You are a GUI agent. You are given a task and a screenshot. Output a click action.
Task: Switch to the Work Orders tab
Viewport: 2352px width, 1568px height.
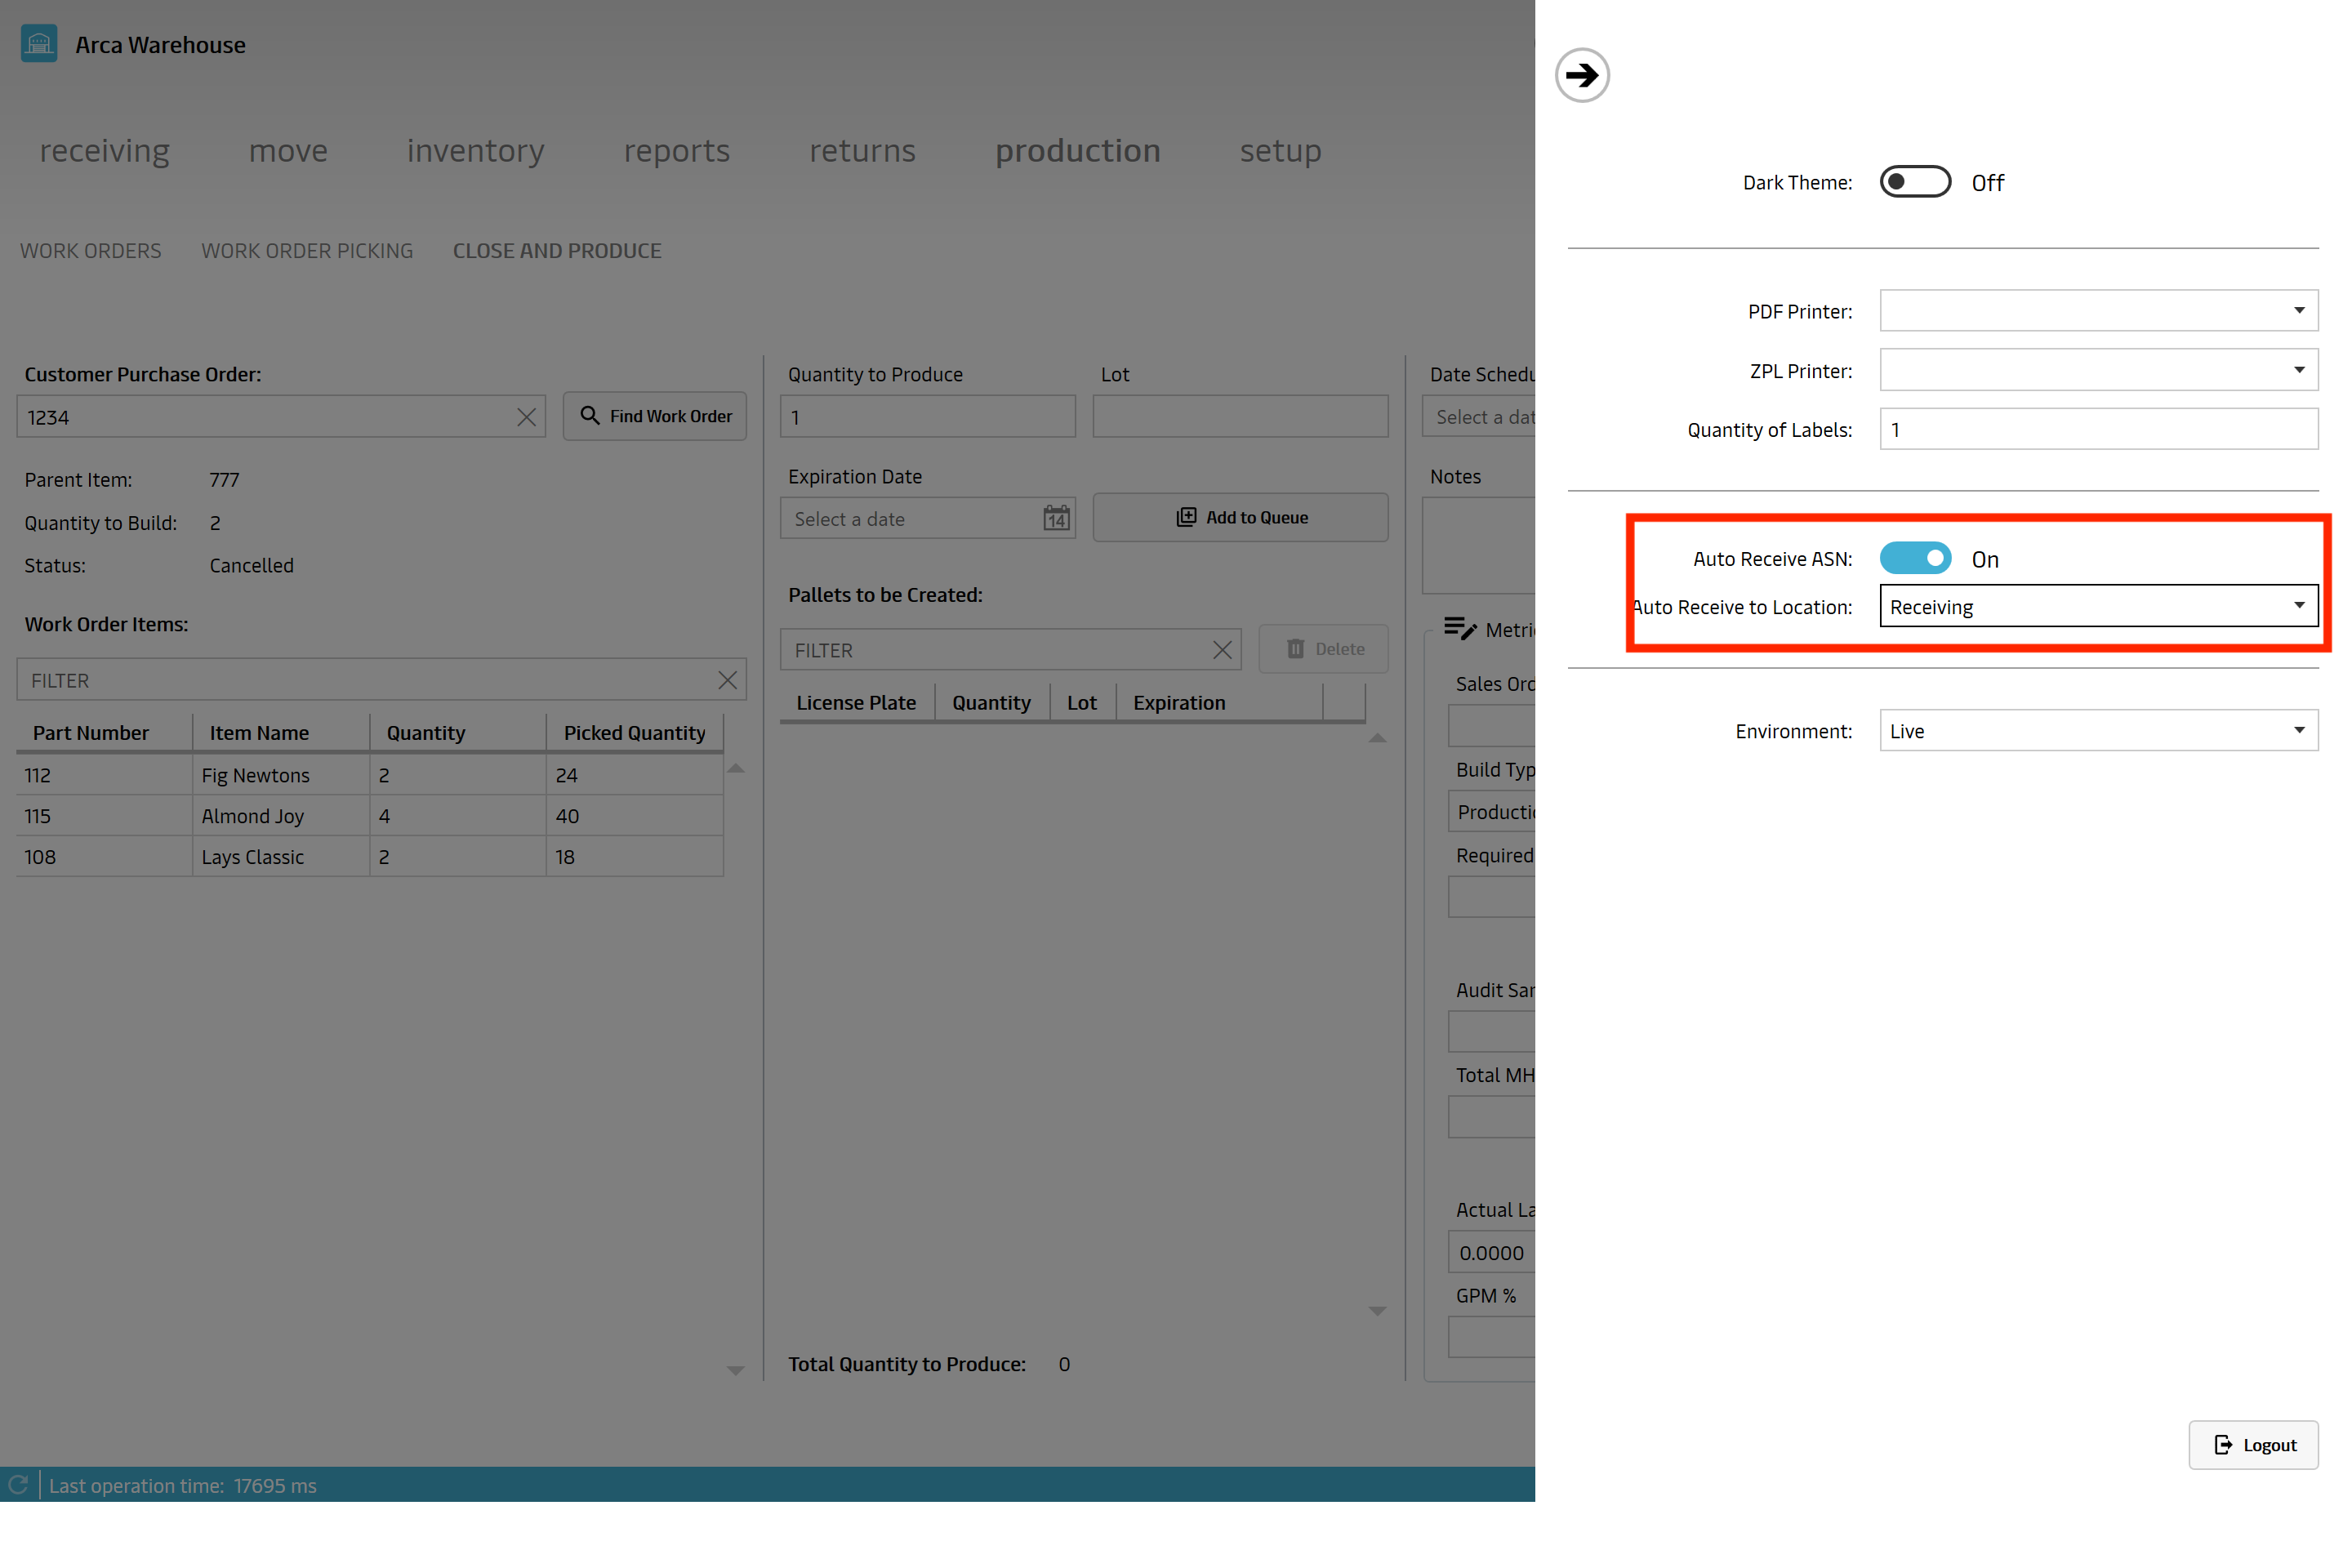click(91, 250)
